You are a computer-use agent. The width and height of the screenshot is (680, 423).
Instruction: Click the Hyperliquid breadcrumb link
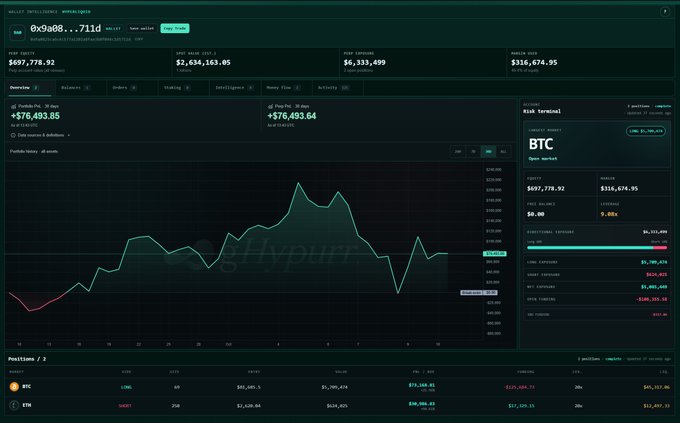coord(76,12)
